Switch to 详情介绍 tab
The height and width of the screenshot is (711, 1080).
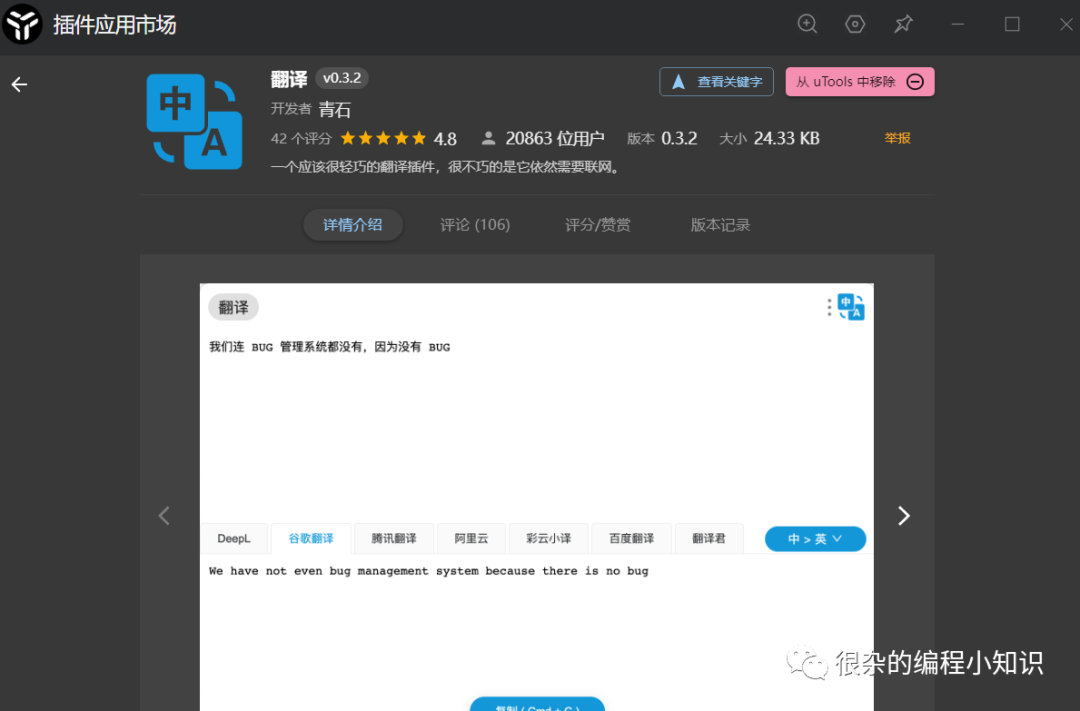tap(353, 225)
